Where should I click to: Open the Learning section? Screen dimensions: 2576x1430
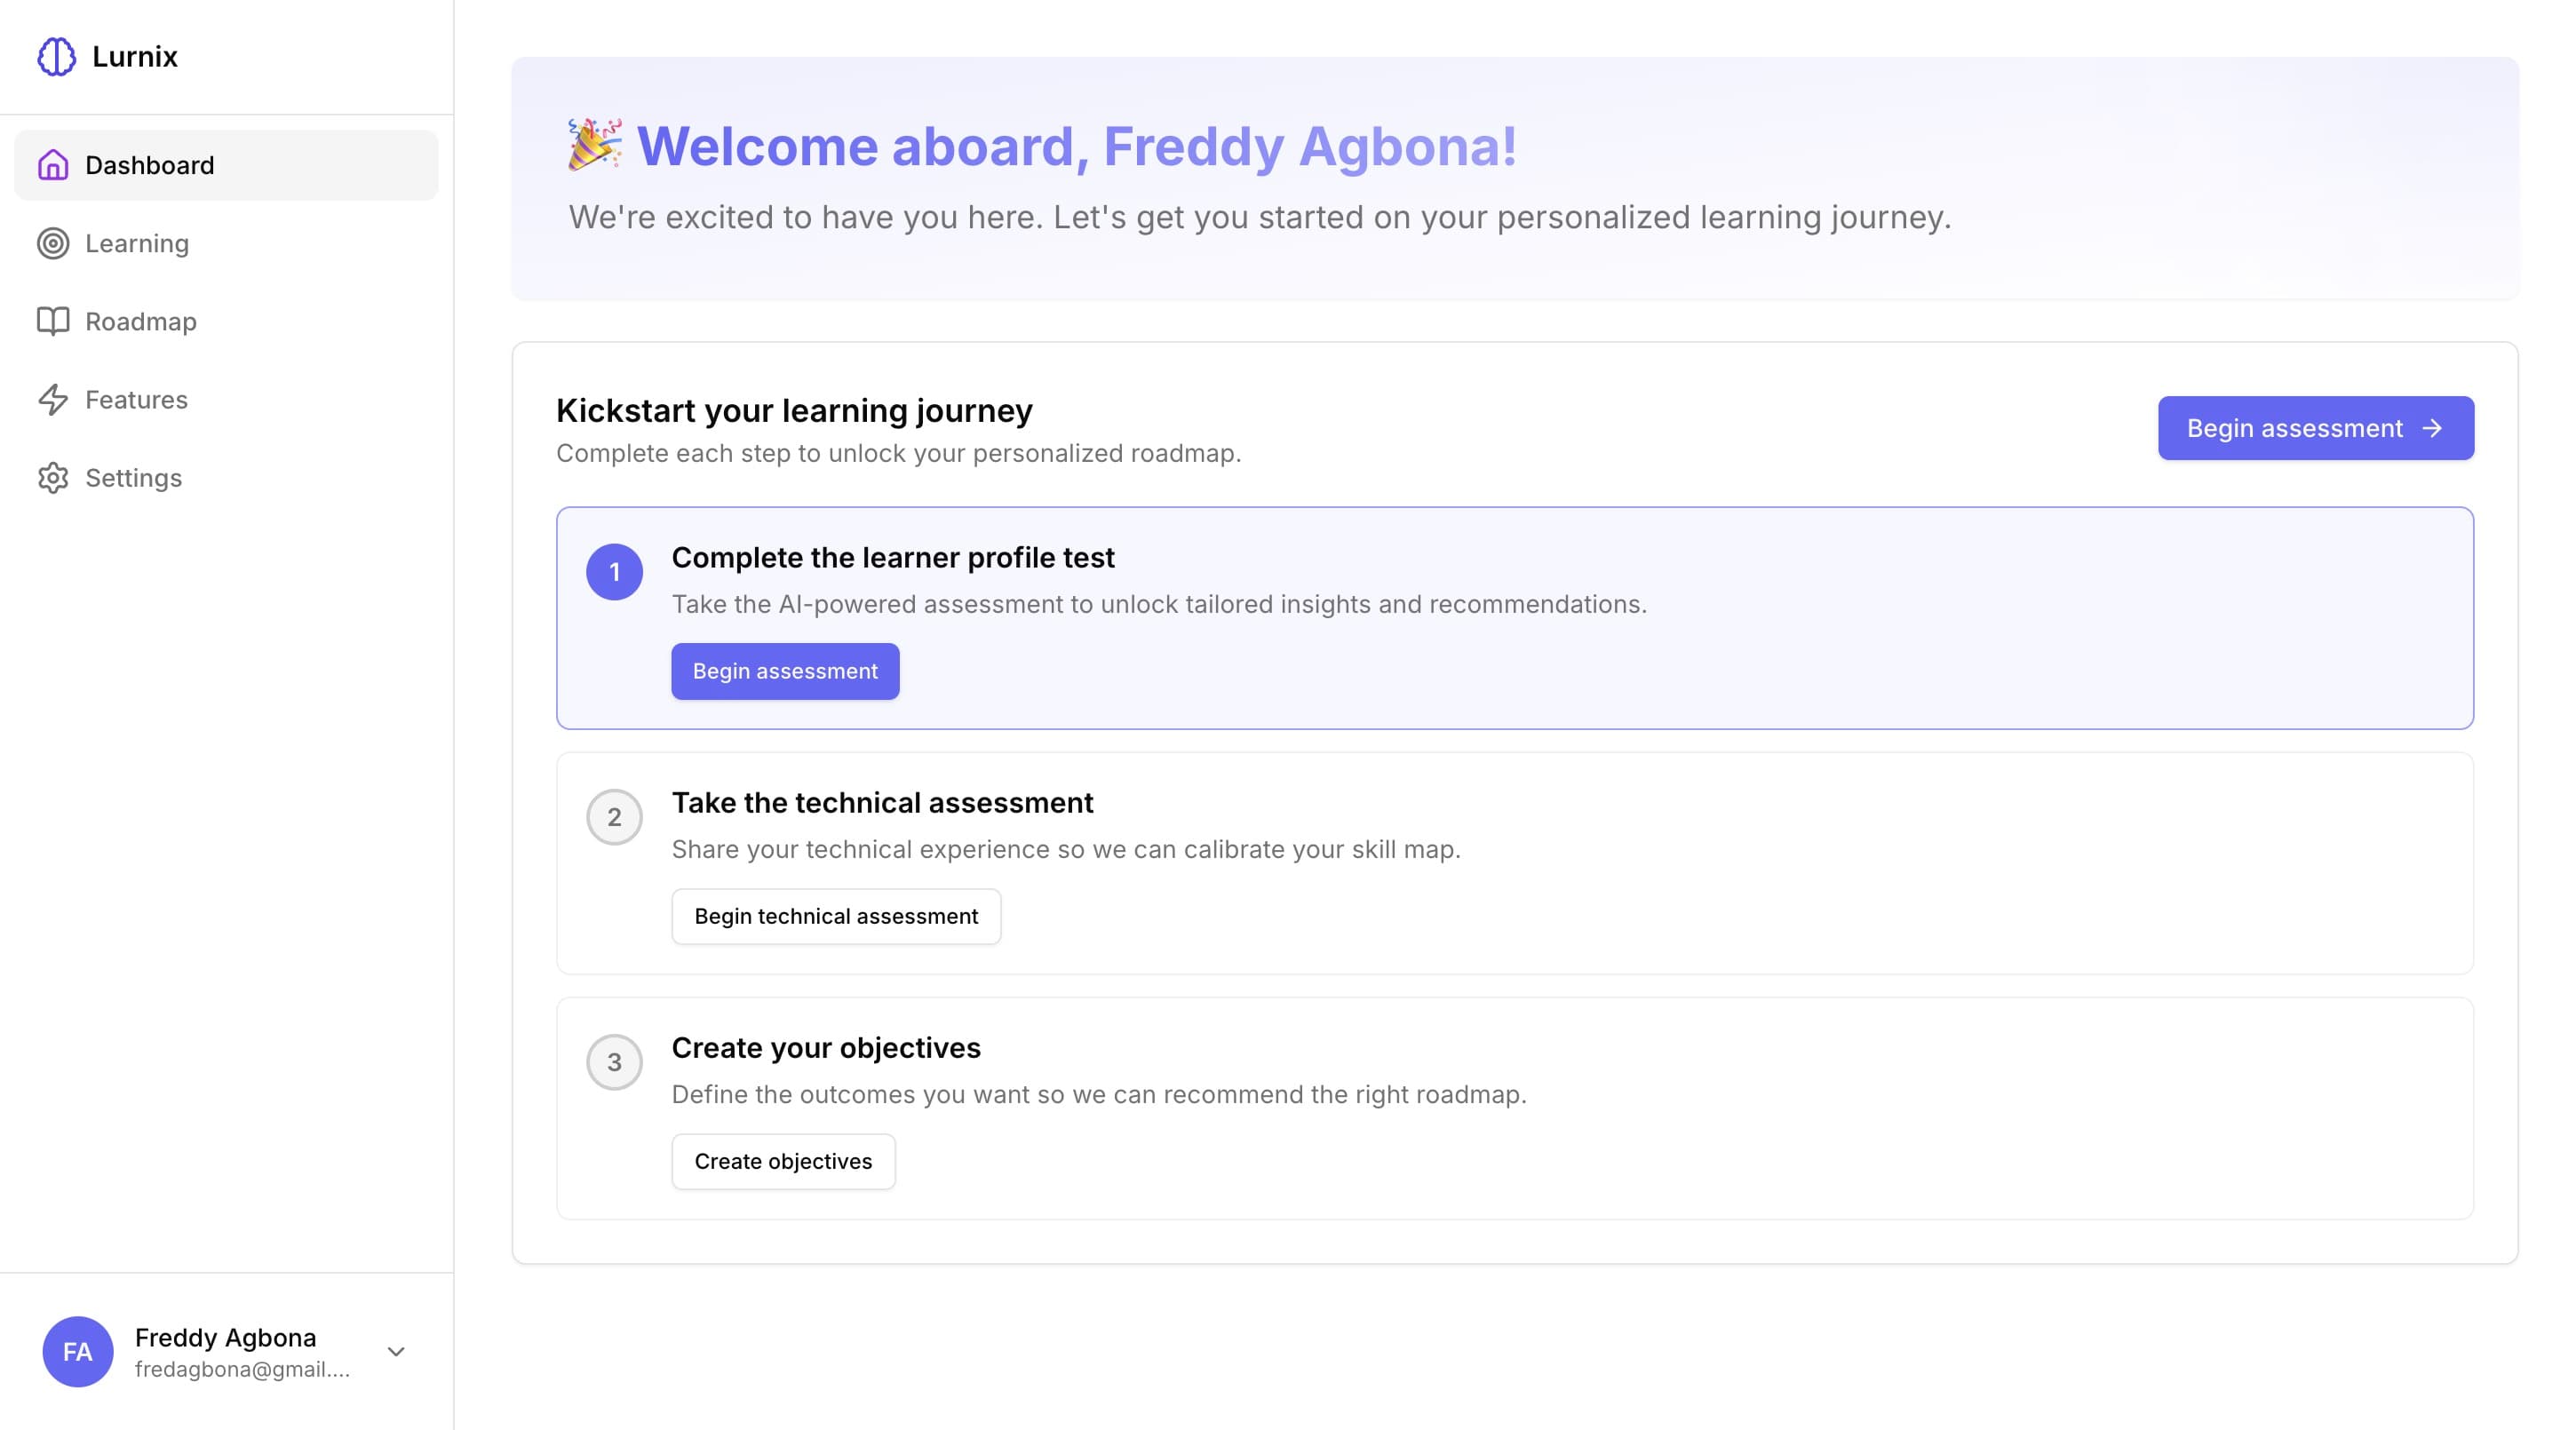(x=136, y=243)
